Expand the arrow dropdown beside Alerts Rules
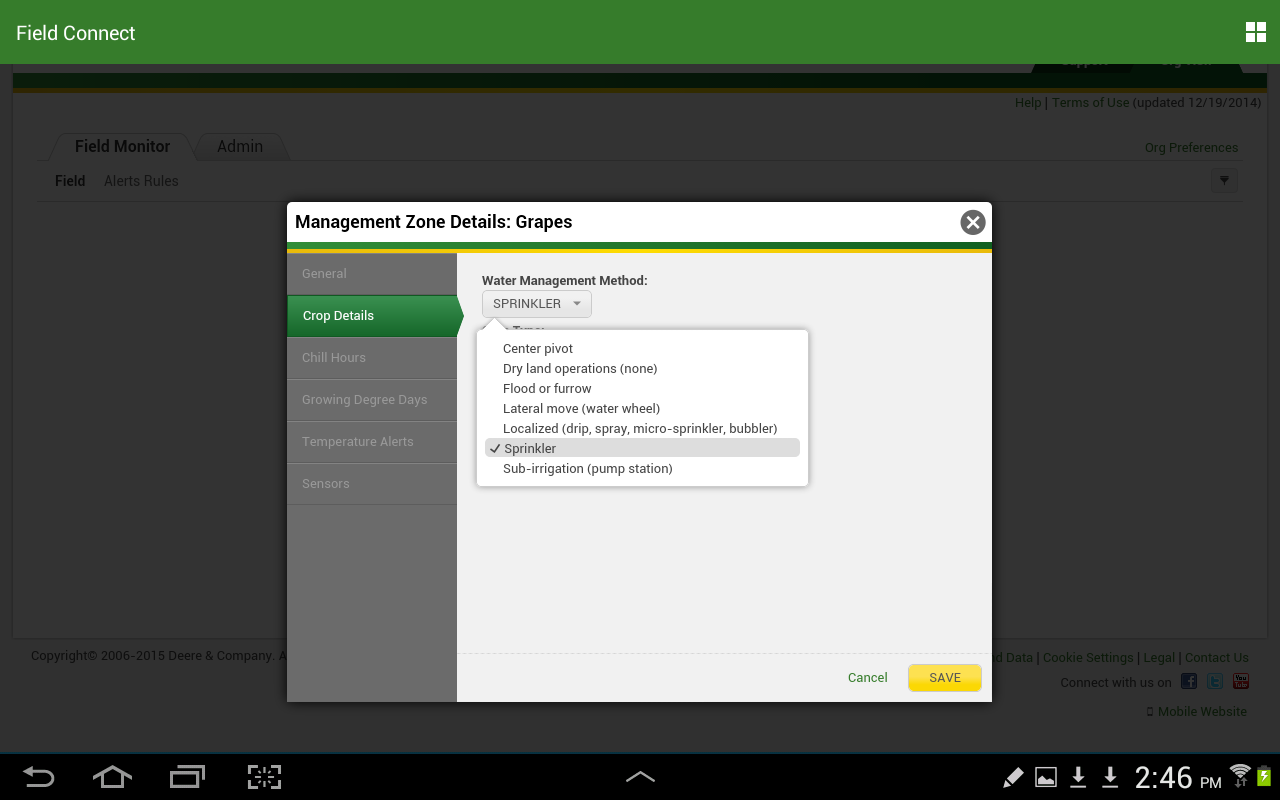Image resolution: width=1280 pixels, height=800 pixels. [1224, 181]
